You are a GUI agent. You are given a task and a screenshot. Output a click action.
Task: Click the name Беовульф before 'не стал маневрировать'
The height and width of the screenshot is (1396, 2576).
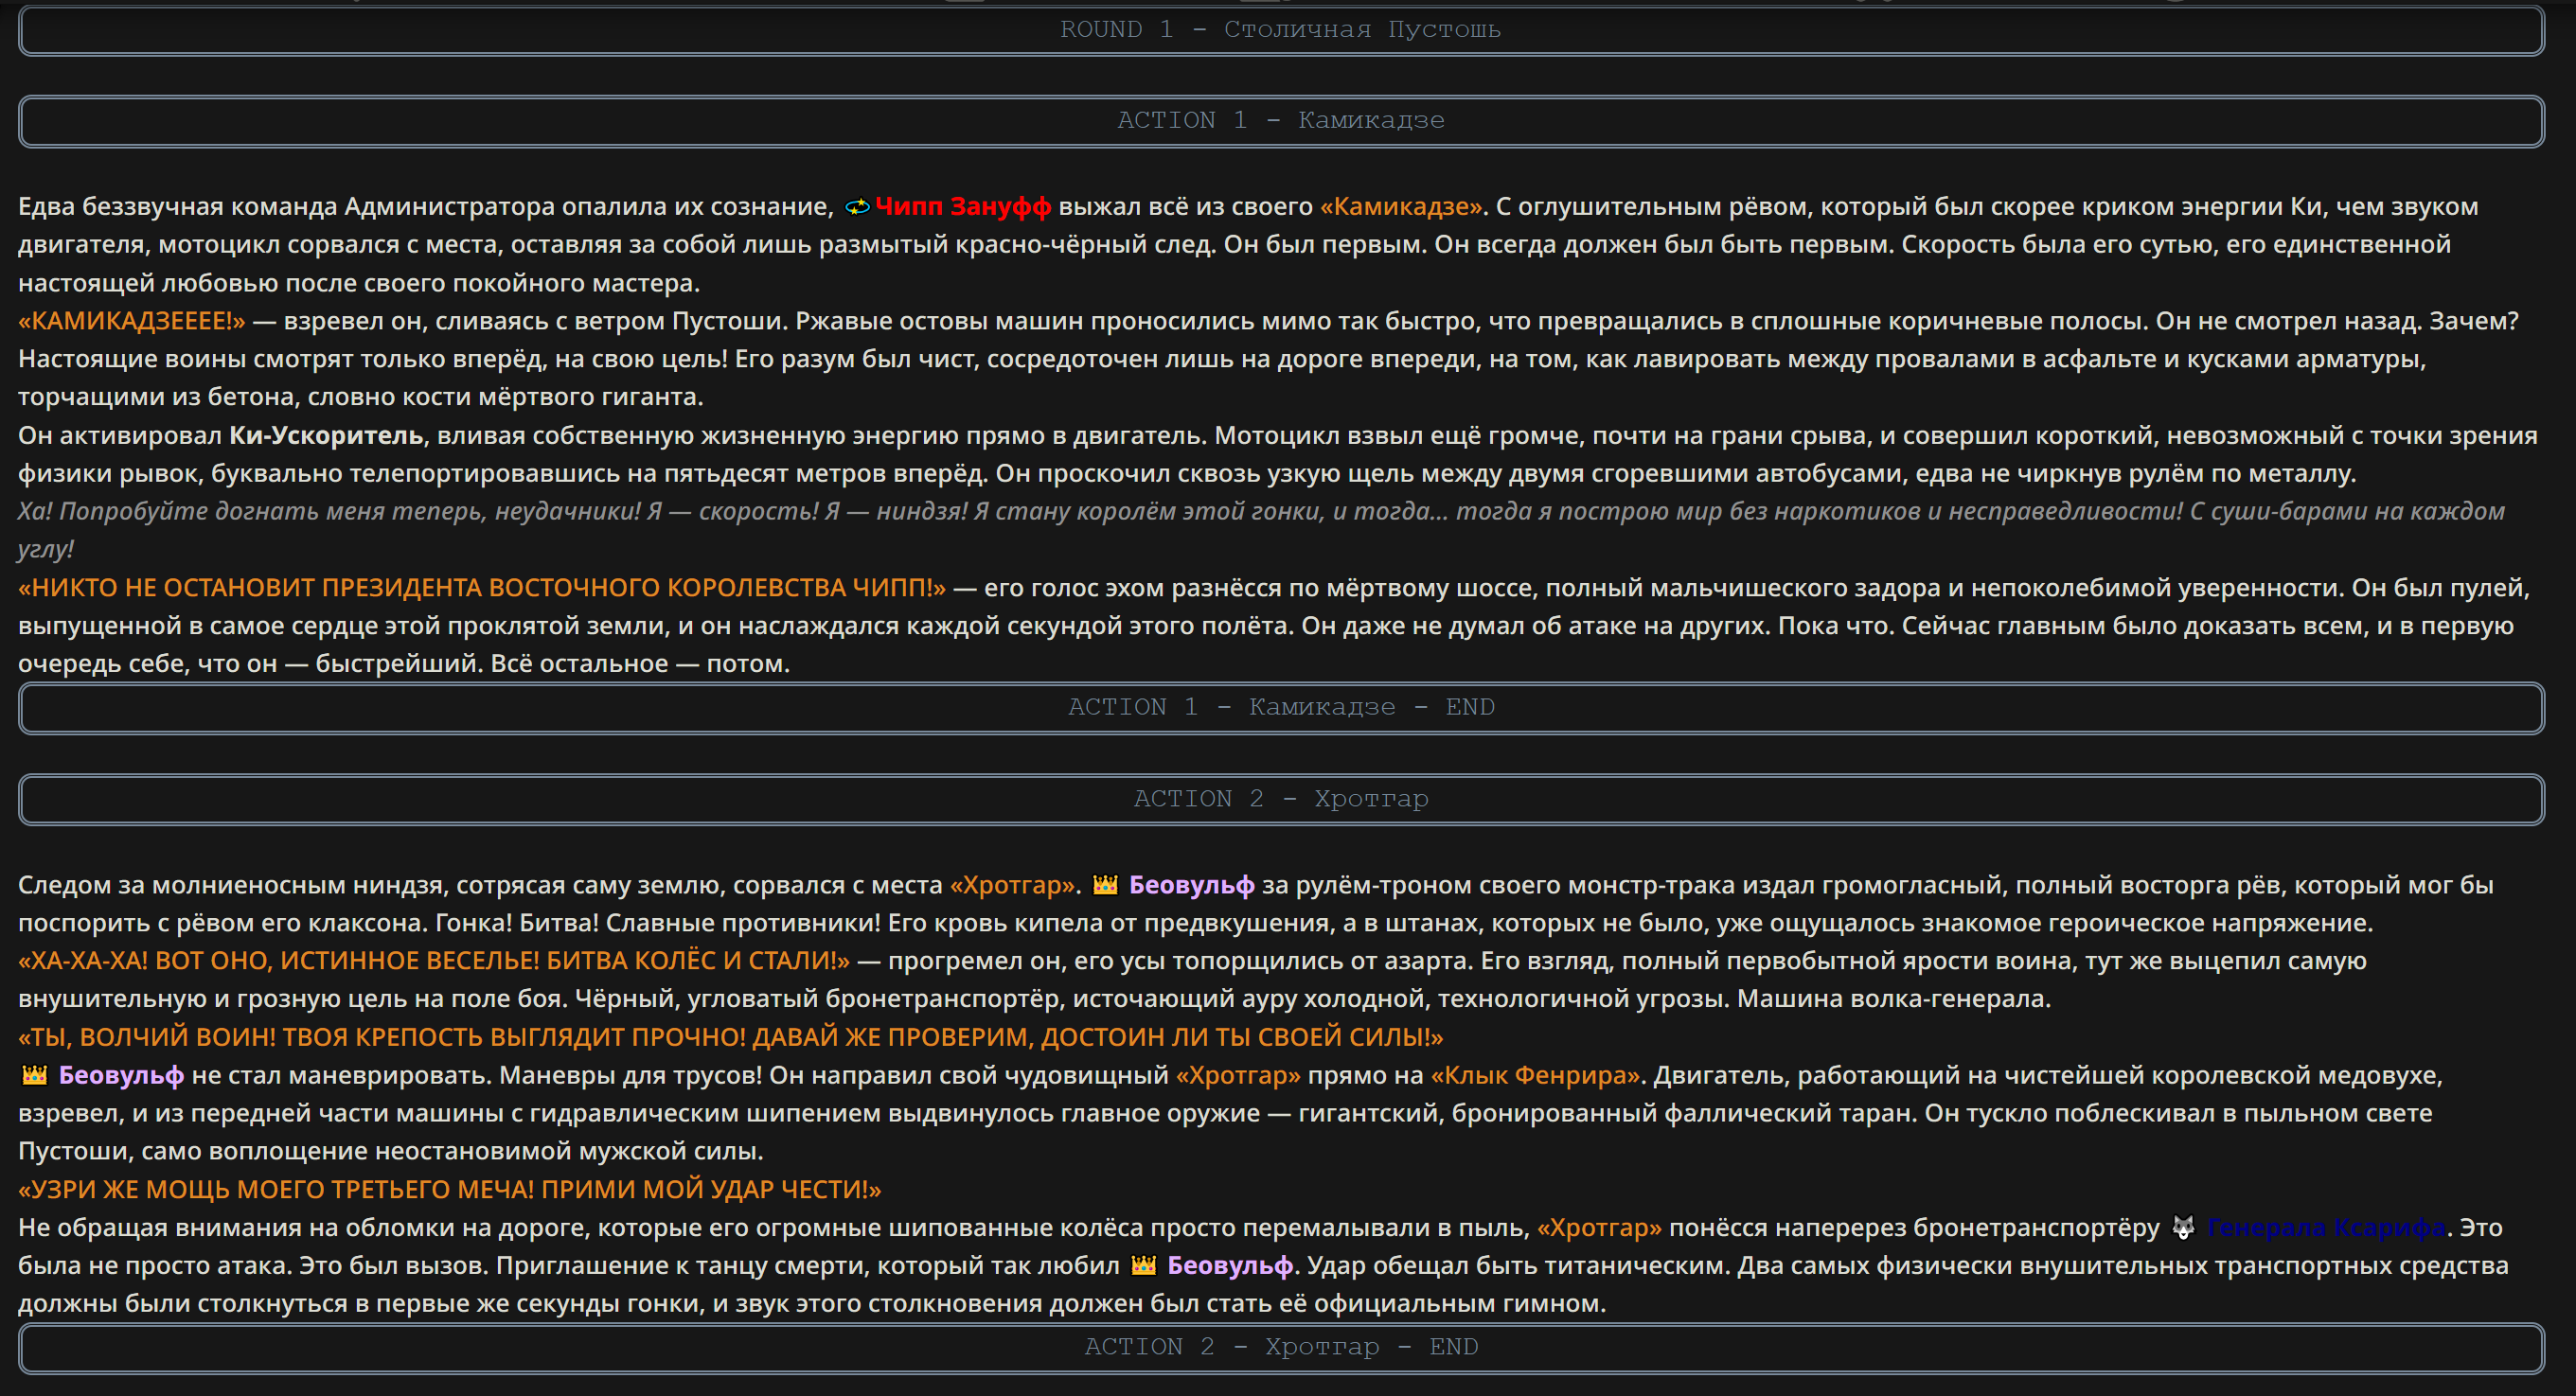click(121, 1075)
